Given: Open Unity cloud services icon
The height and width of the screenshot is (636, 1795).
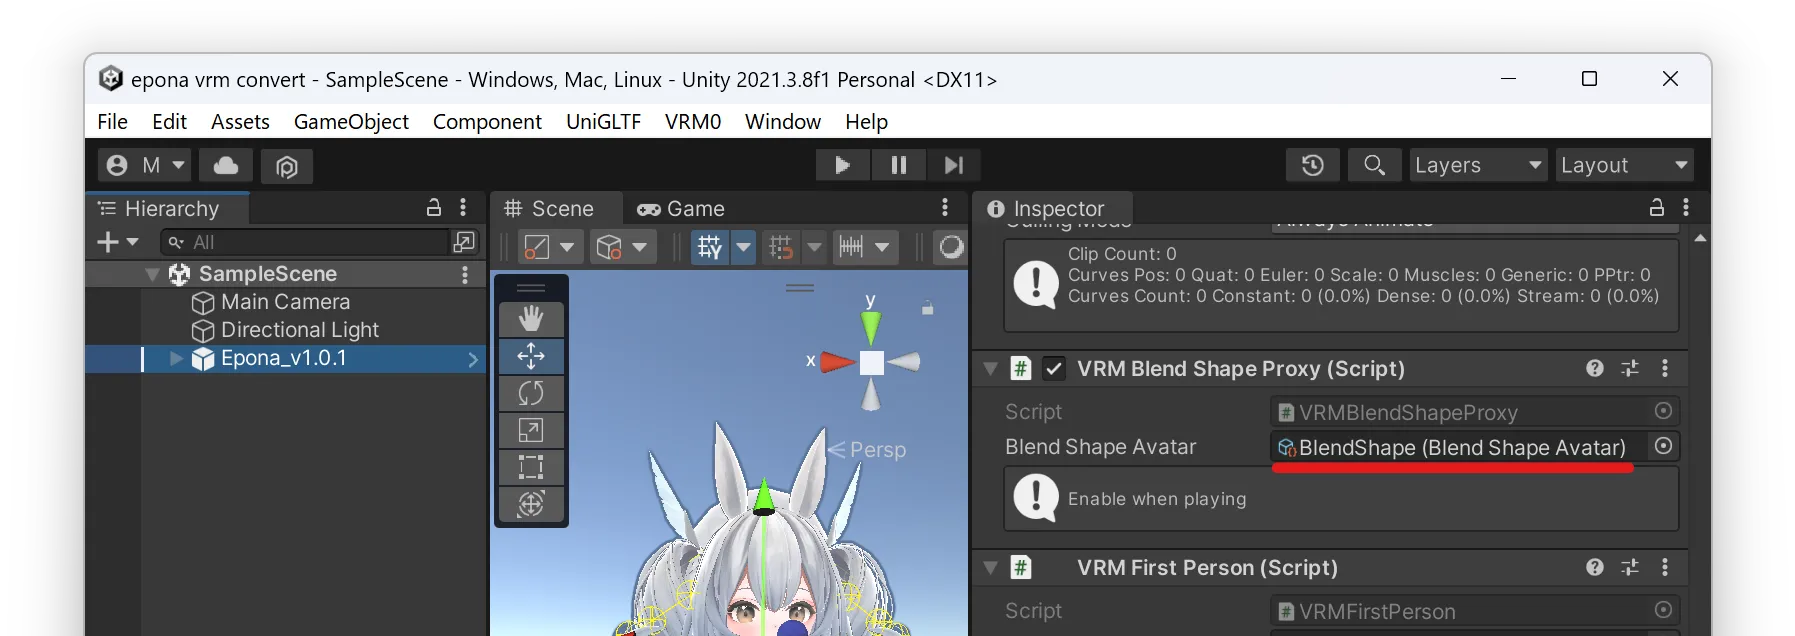Looking at the screenshot, I should pyautogui.click(x=226, y=165).
